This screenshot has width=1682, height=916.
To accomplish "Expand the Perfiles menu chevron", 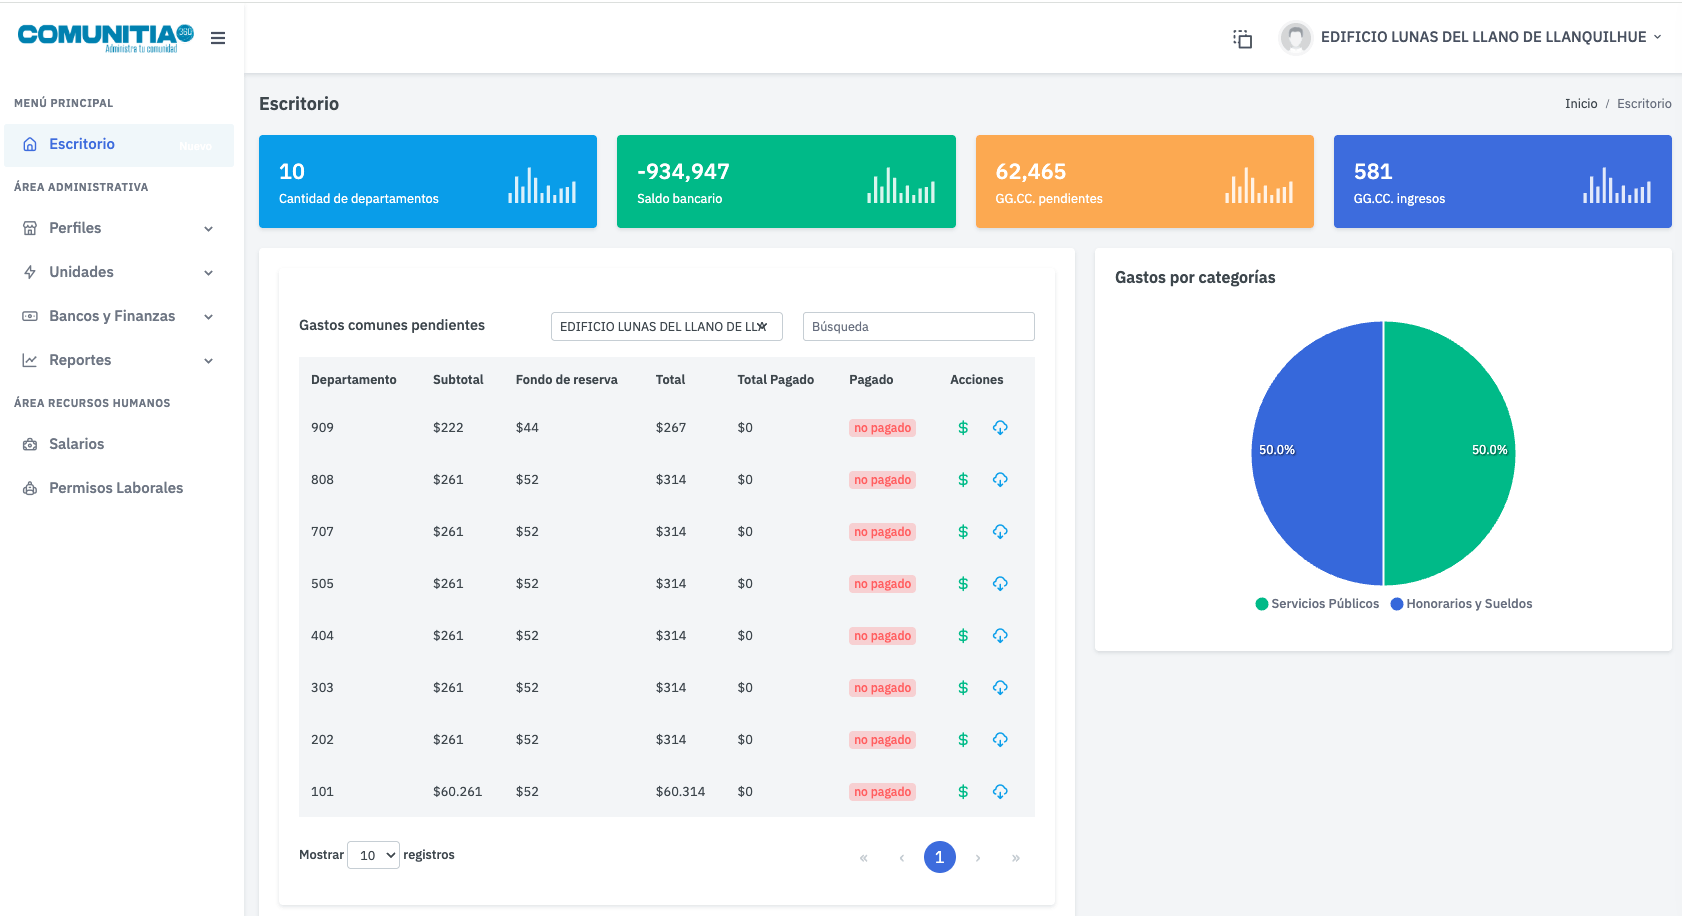I will (x=208, y=228).
